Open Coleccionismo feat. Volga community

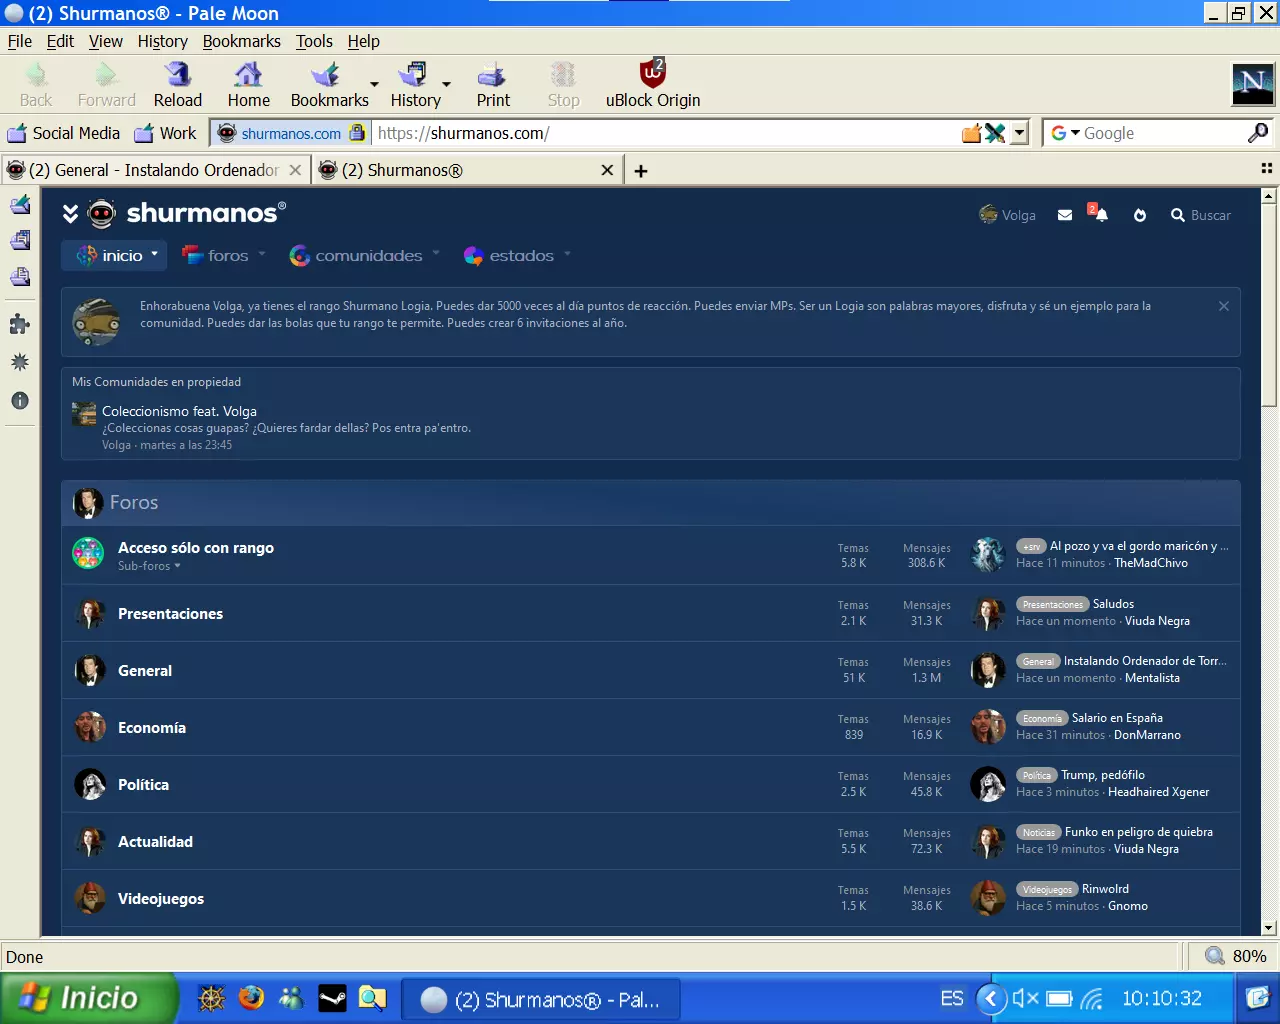pyautogui.click(x=179, y=411)
